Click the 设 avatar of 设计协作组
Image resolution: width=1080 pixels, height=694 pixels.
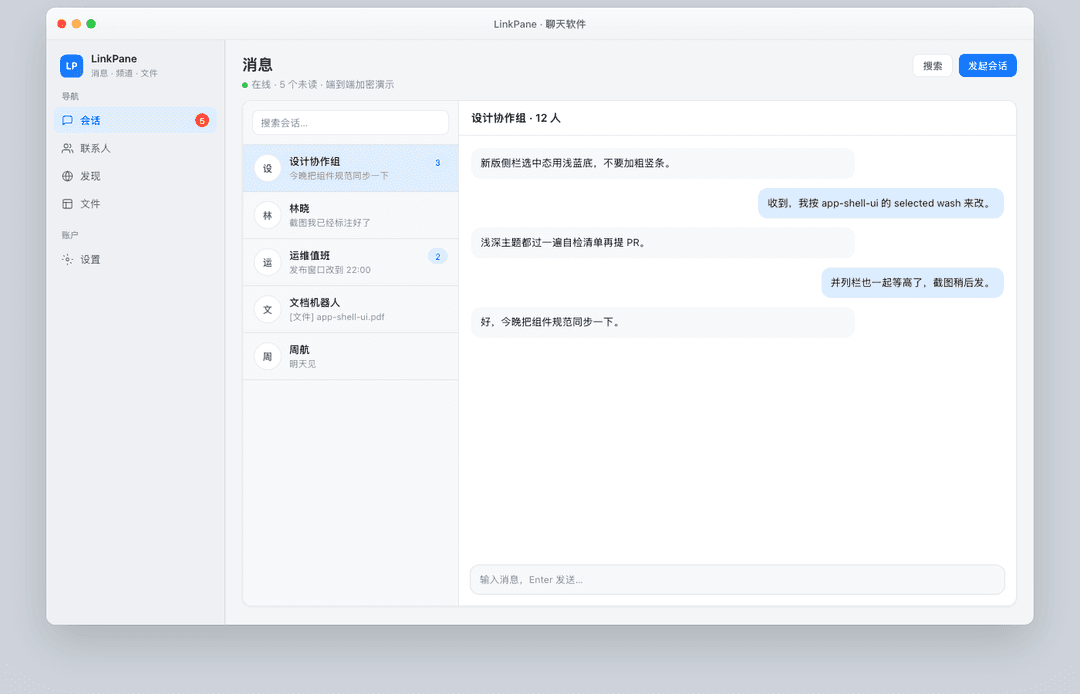tap(267, 168)
